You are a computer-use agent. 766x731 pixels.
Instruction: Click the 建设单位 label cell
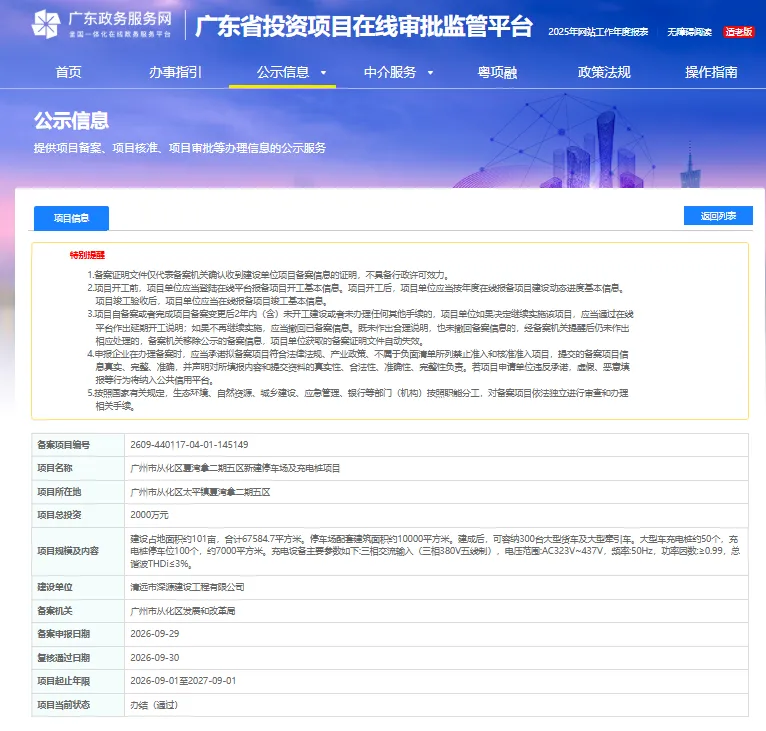click(x=78, y=587)
